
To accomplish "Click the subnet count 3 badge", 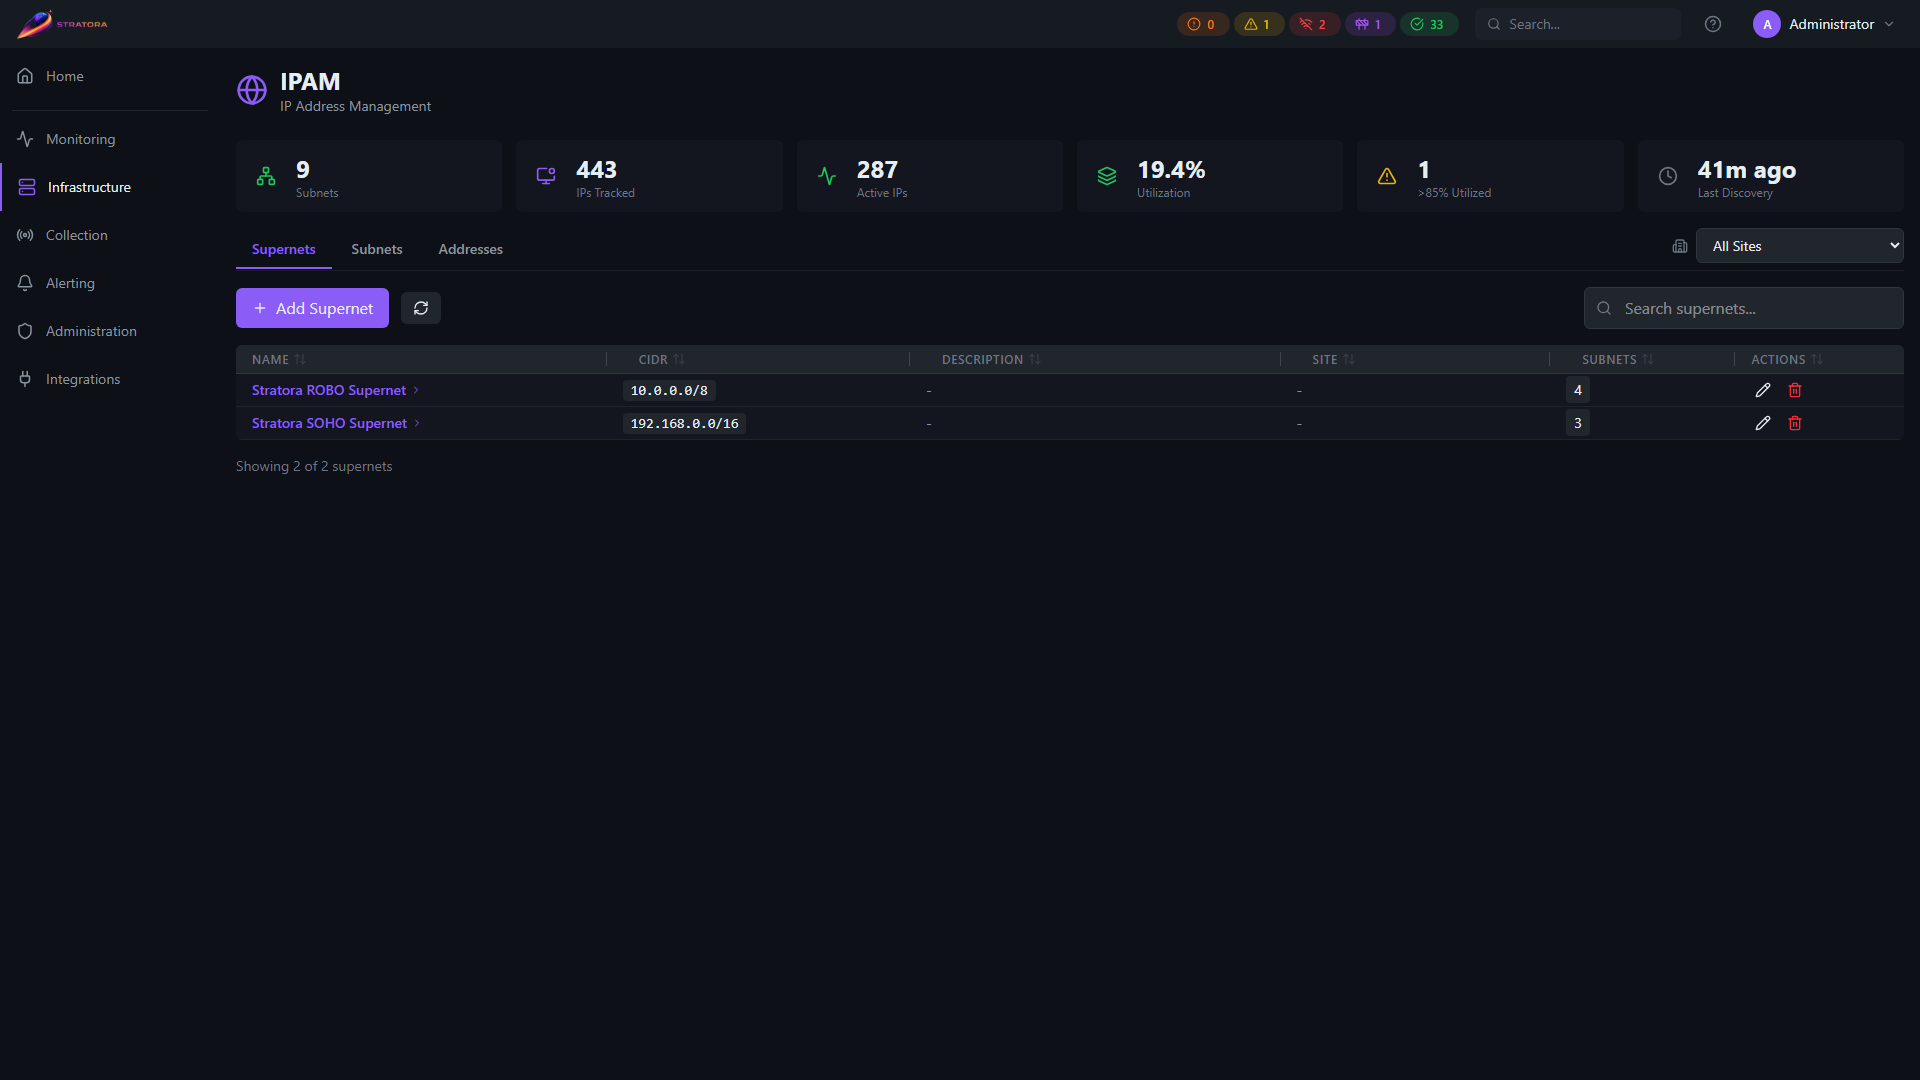I will [x=1578, y=423].
